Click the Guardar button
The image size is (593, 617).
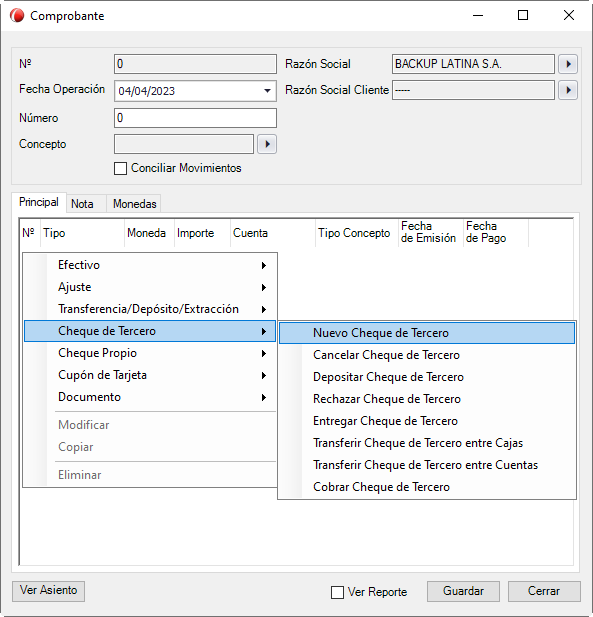463,591
